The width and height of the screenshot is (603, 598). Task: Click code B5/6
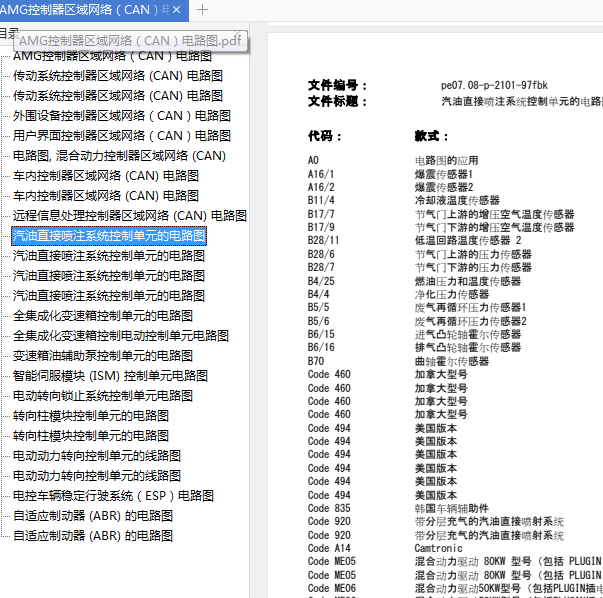point(318,321)
